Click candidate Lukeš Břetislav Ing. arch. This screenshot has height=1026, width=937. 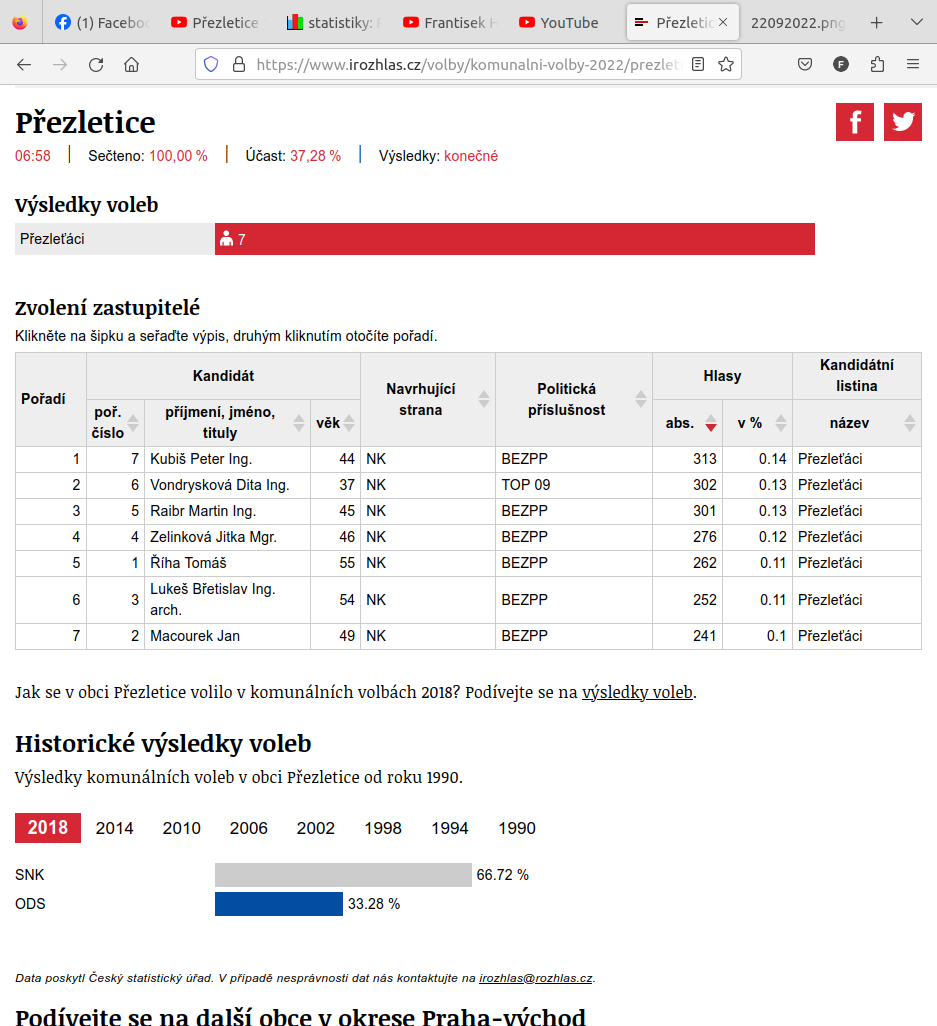(x=213, y=599)
